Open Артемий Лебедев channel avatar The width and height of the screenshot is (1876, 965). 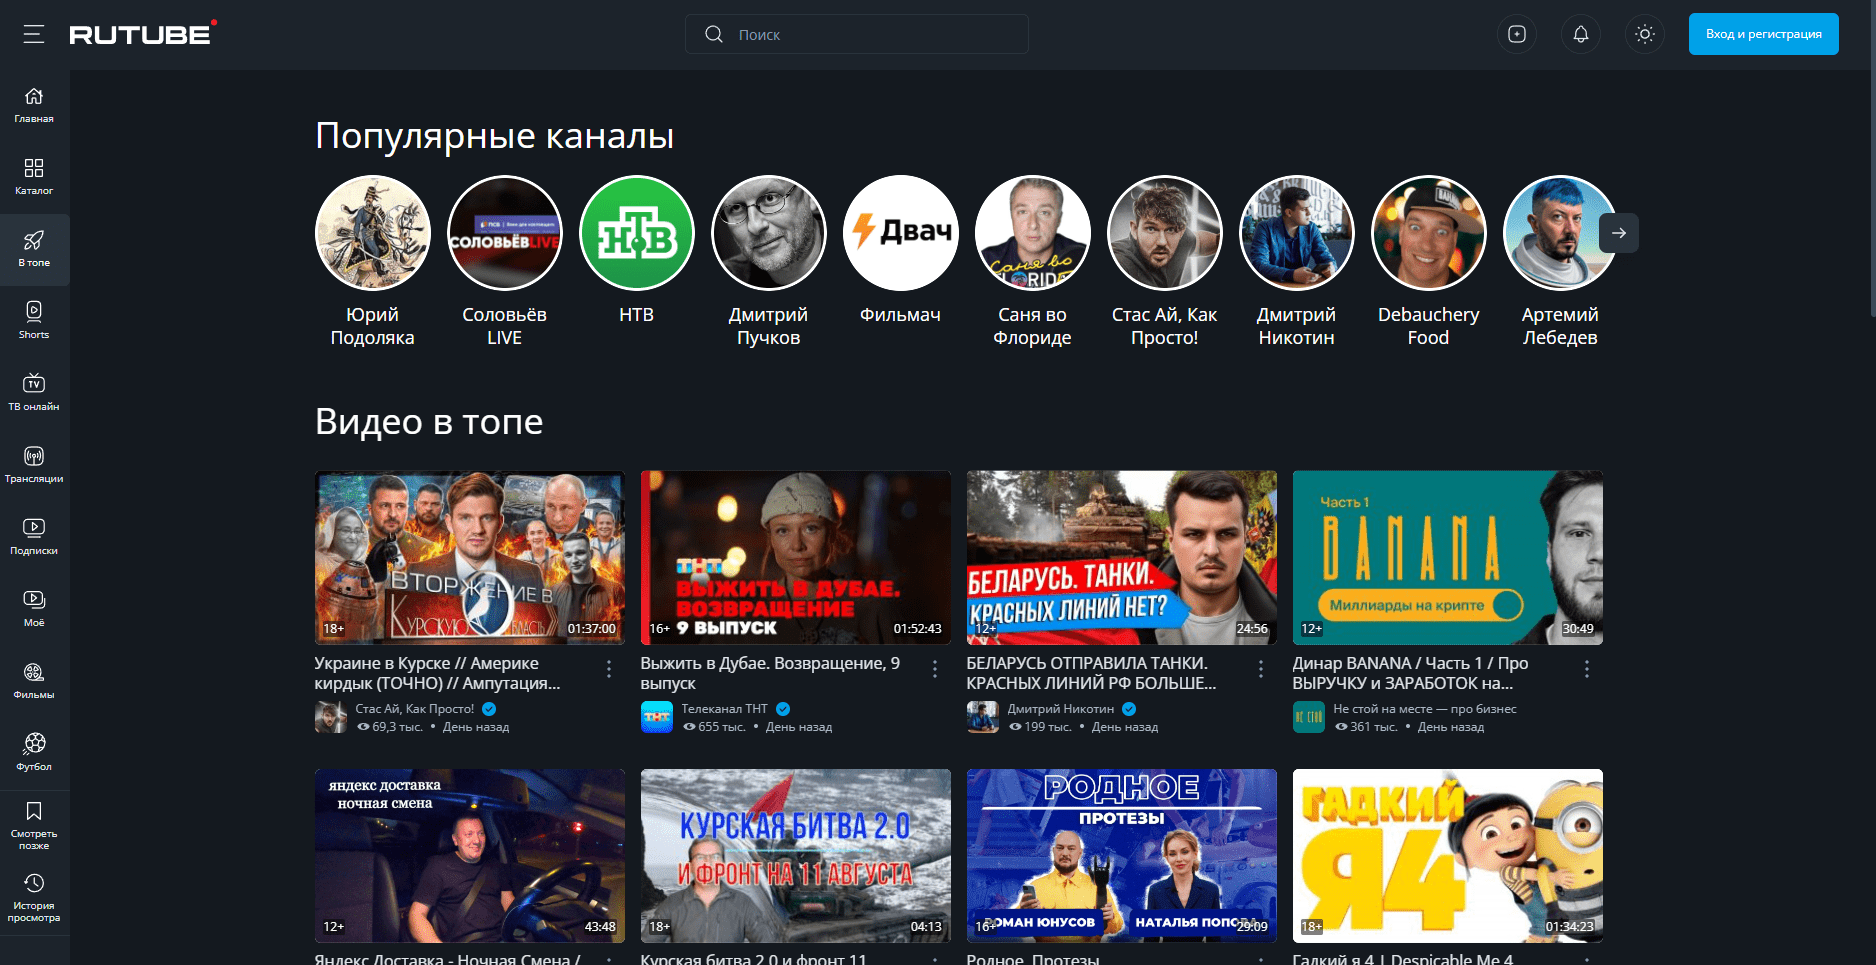pyautogui.click(x=1561, y=233)
